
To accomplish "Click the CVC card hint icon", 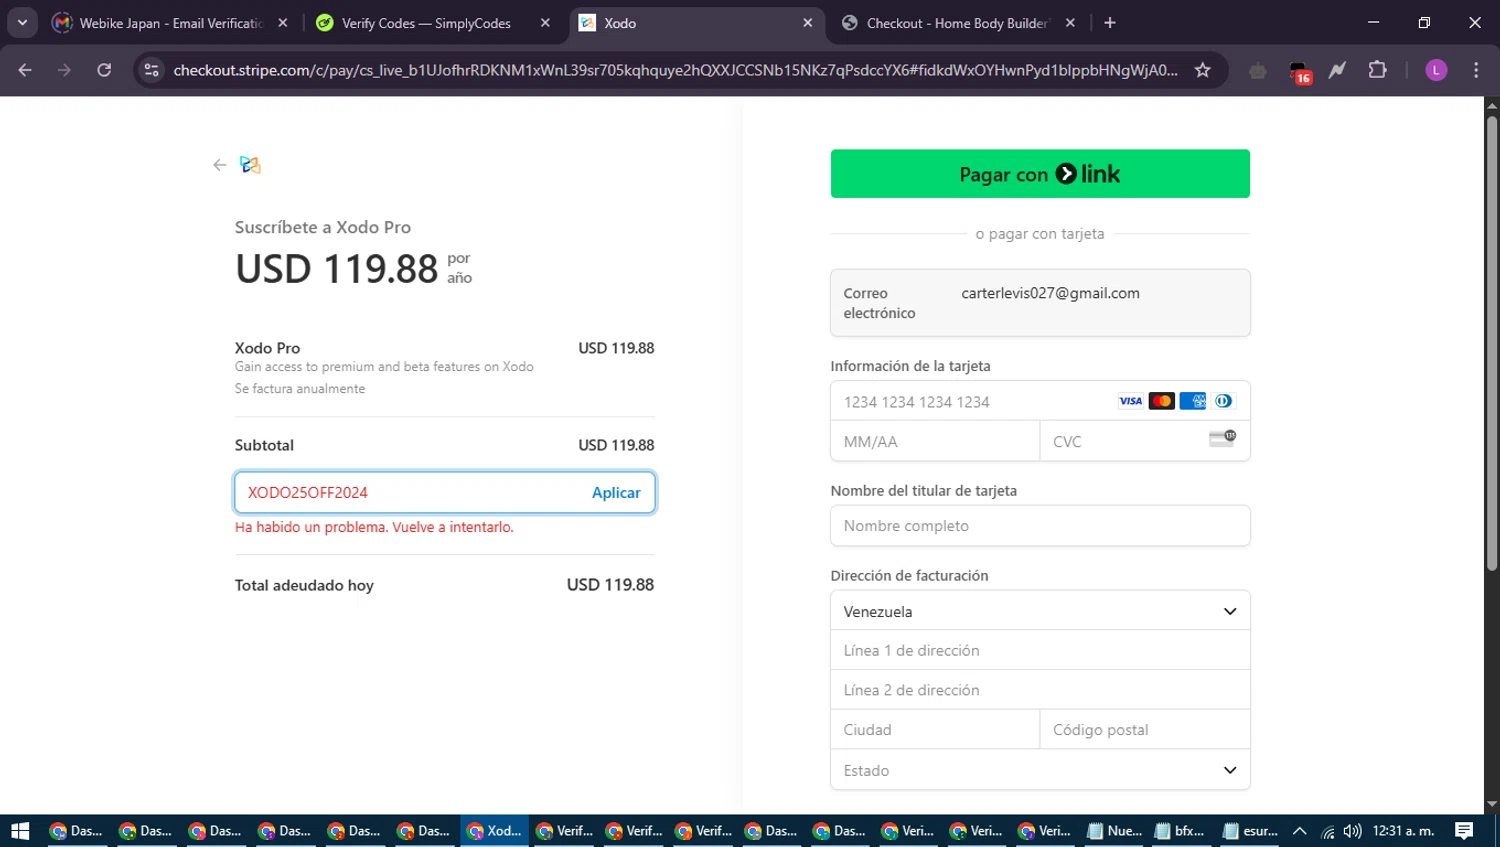I will coord(1223,438).
